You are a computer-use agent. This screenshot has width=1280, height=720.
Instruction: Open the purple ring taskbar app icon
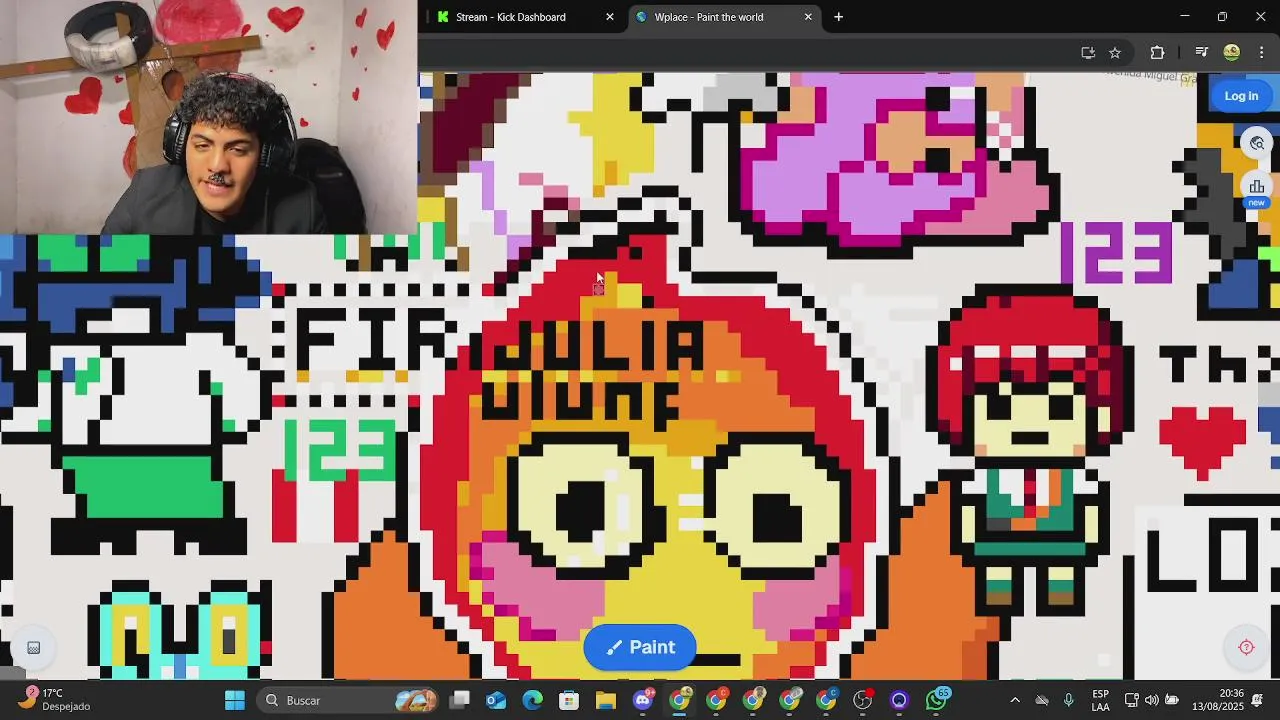tap(899, 700)
